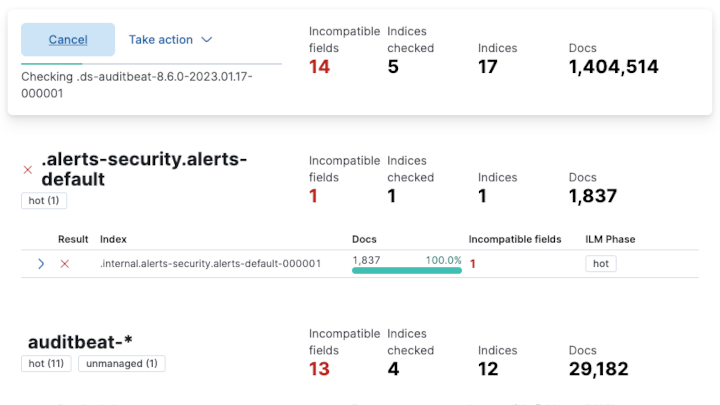Click the Incompatible fields column header
Viewport: 720px width, 405px height.
pos(515,239)
